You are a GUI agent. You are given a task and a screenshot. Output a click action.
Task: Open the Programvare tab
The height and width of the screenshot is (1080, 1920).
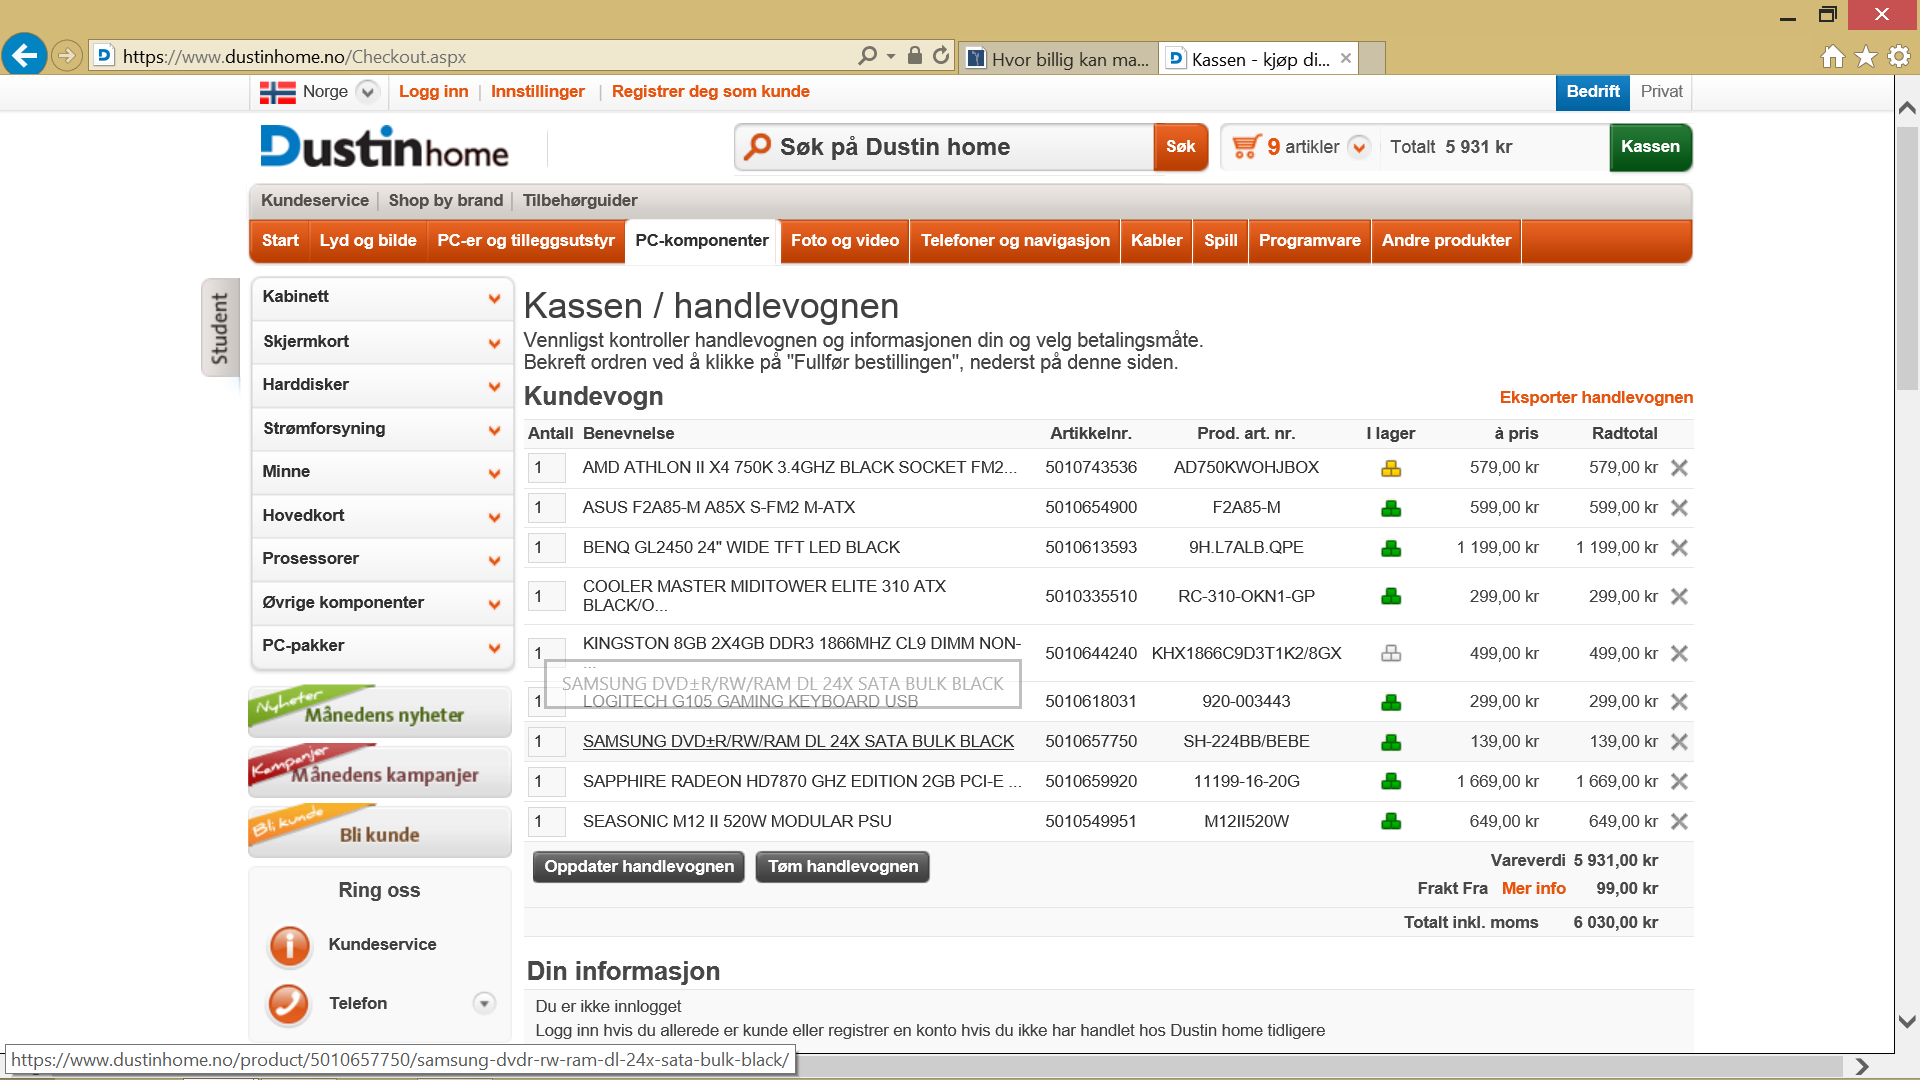coord(1309,241)
